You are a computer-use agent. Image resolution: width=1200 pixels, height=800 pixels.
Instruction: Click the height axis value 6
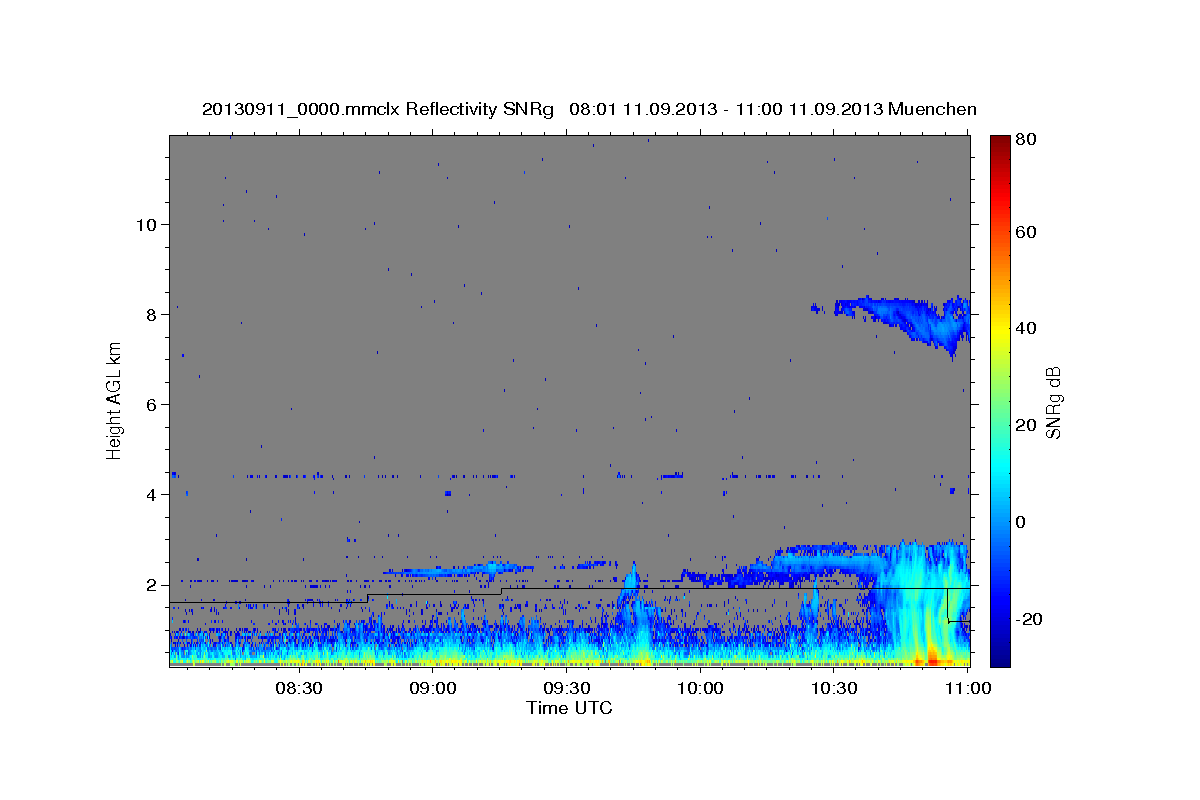152,404
